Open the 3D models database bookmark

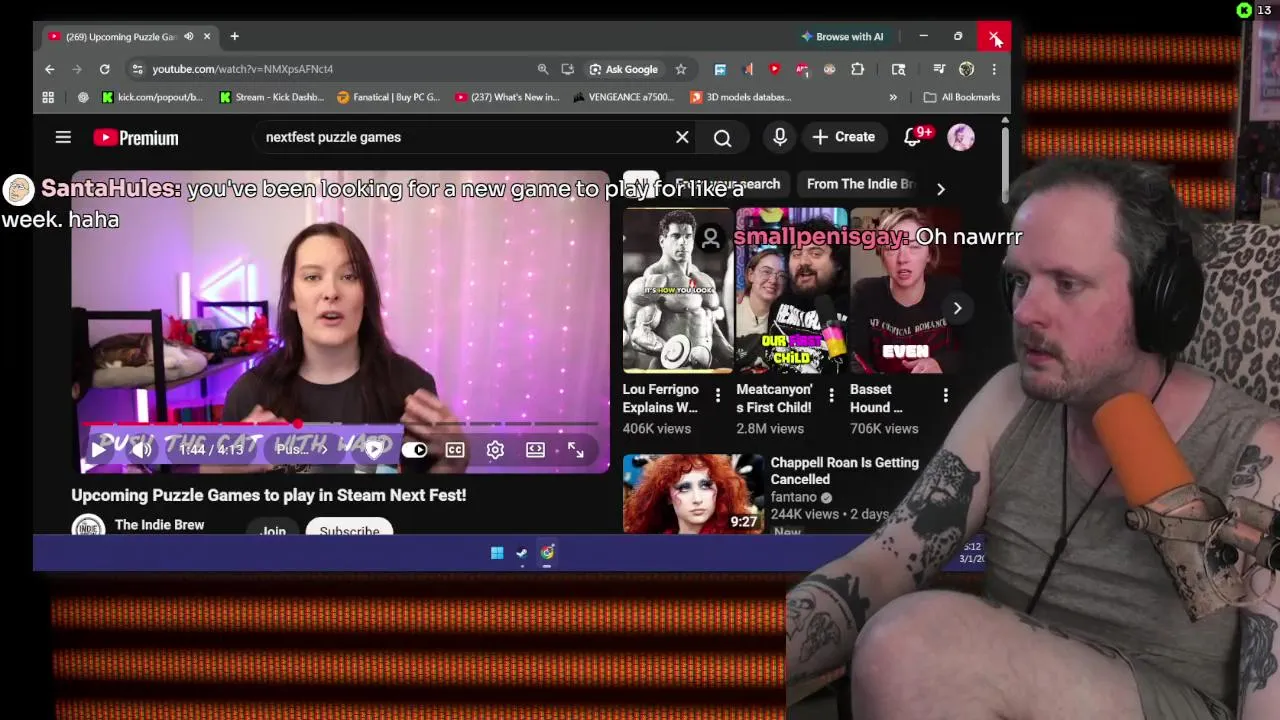pyautogui.click(x=741, y=97)
